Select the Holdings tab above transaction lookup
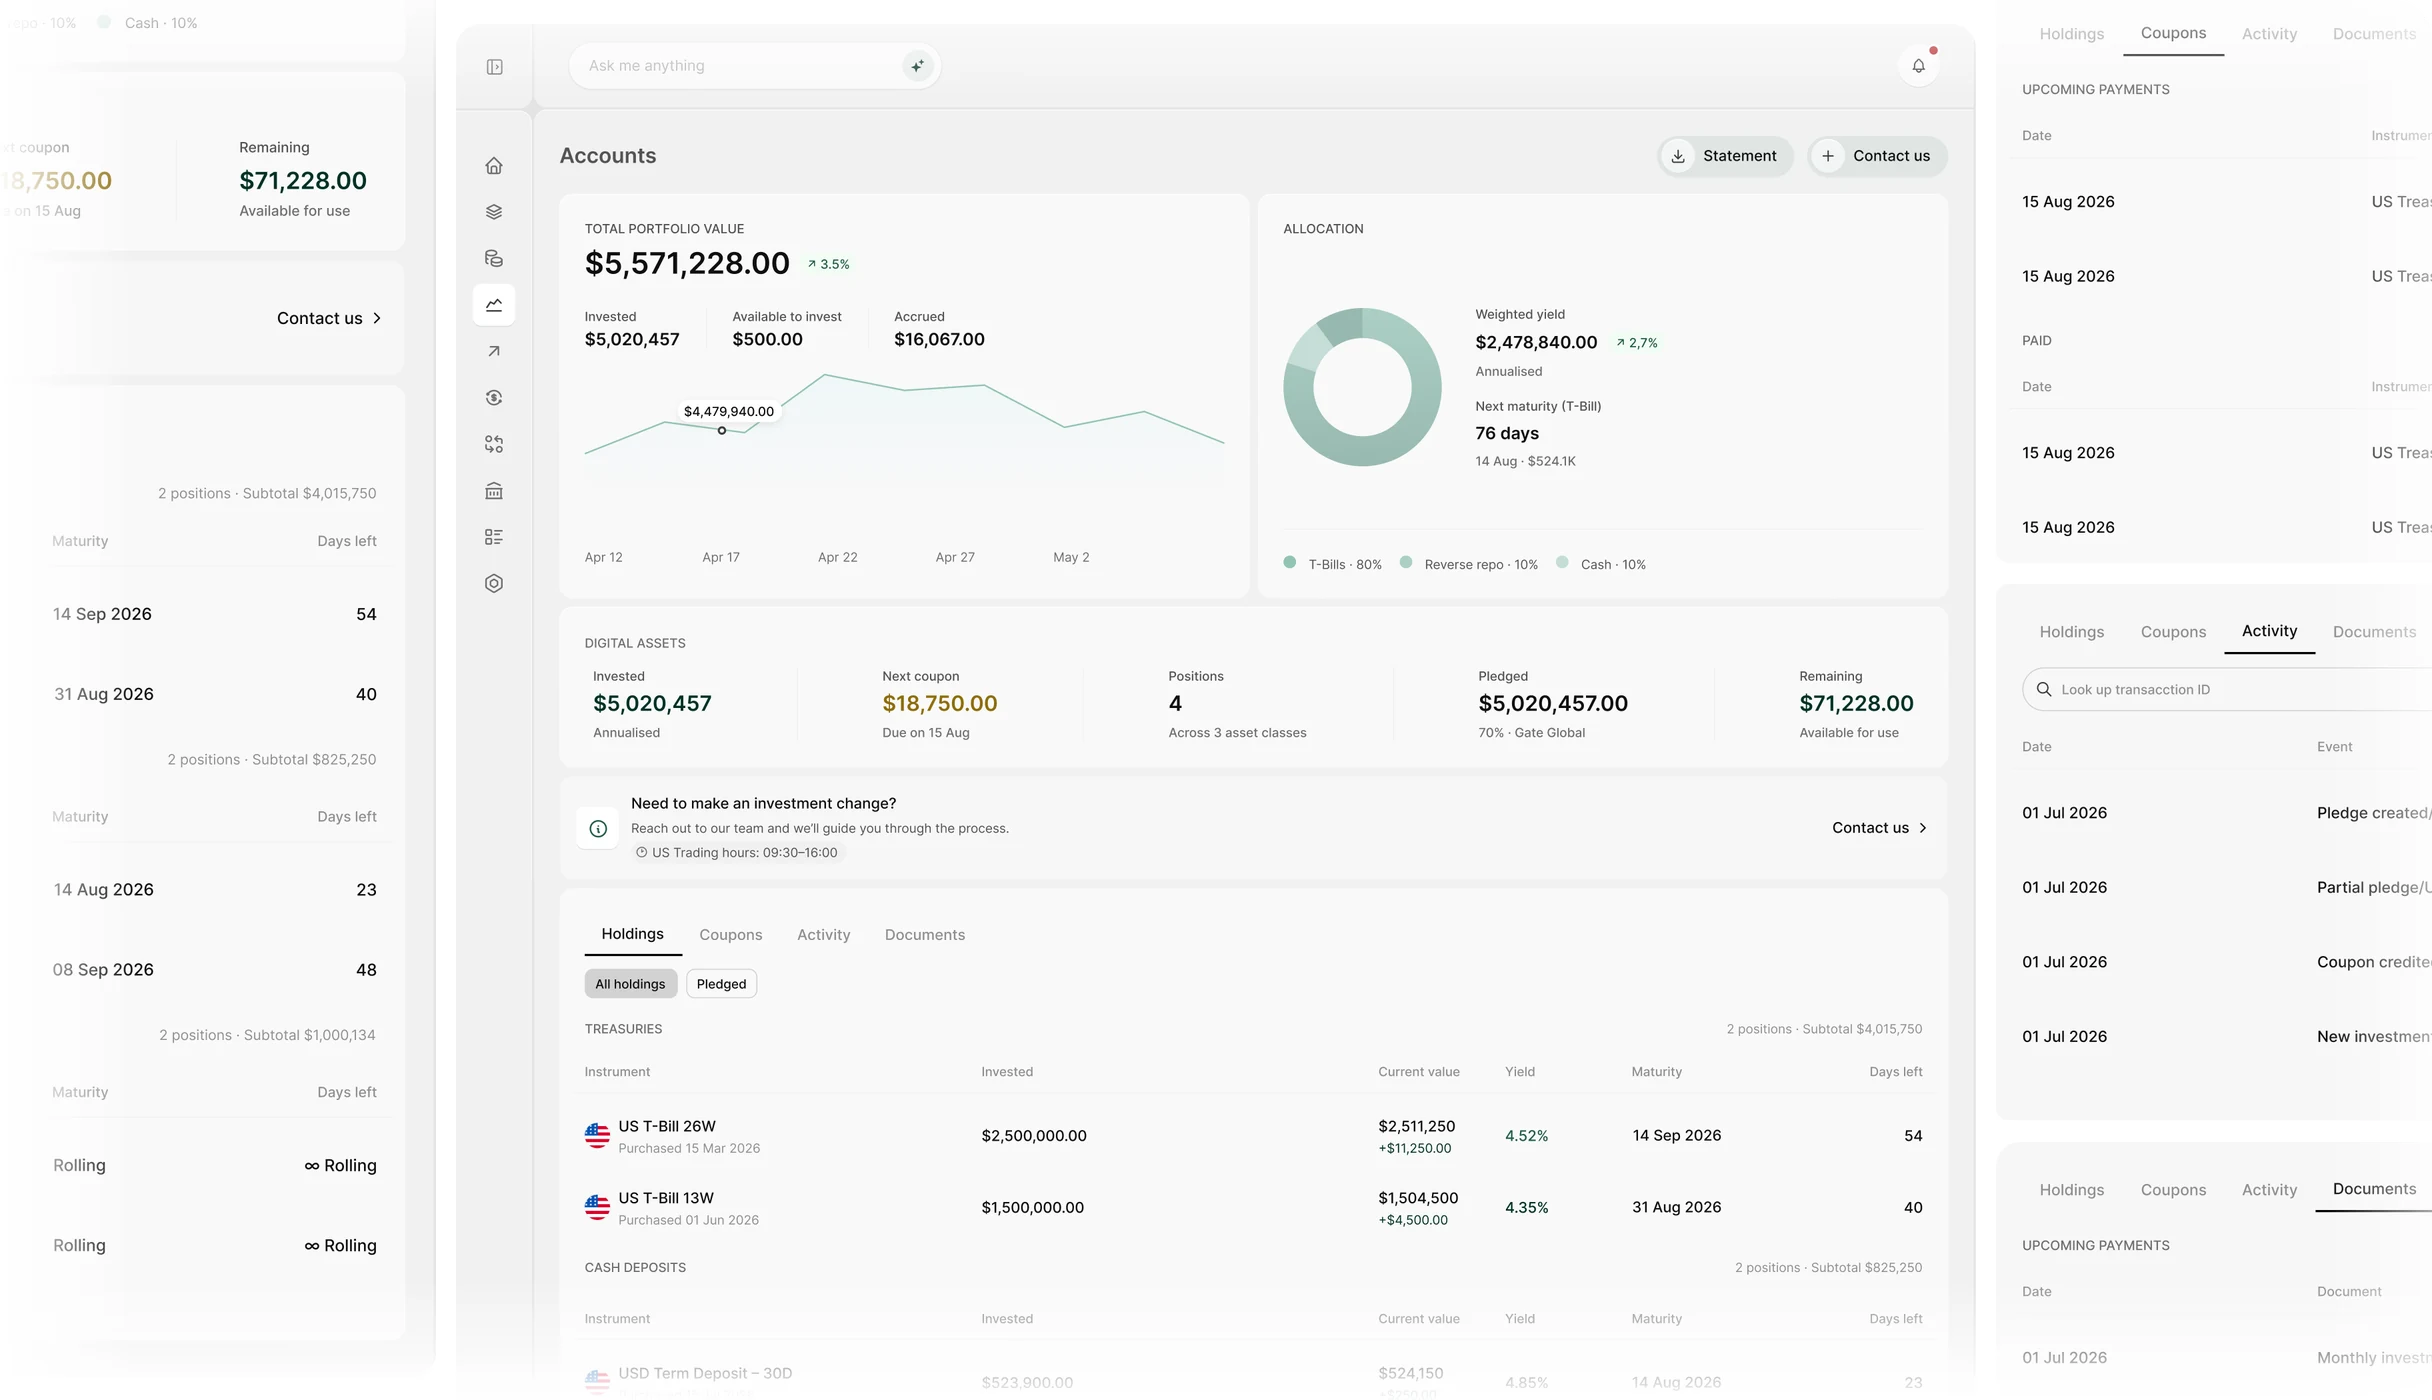2432x1400 pixels. (2071, 632)
